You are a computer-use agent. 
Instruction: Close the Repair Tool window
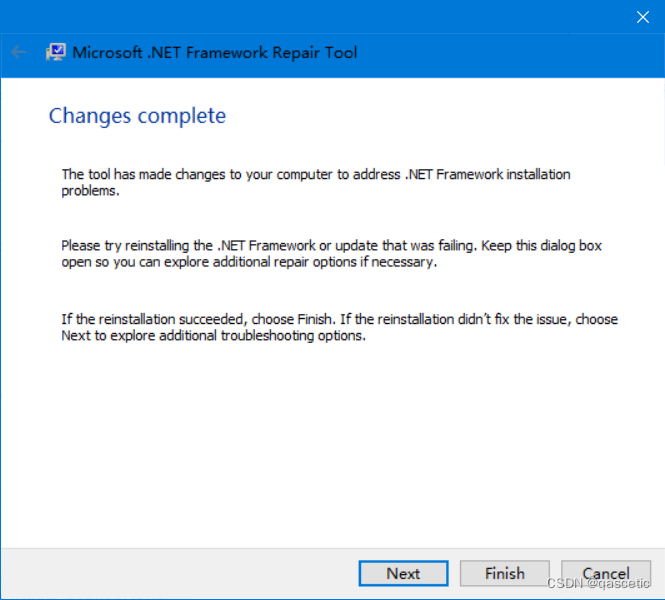[643, 17]
